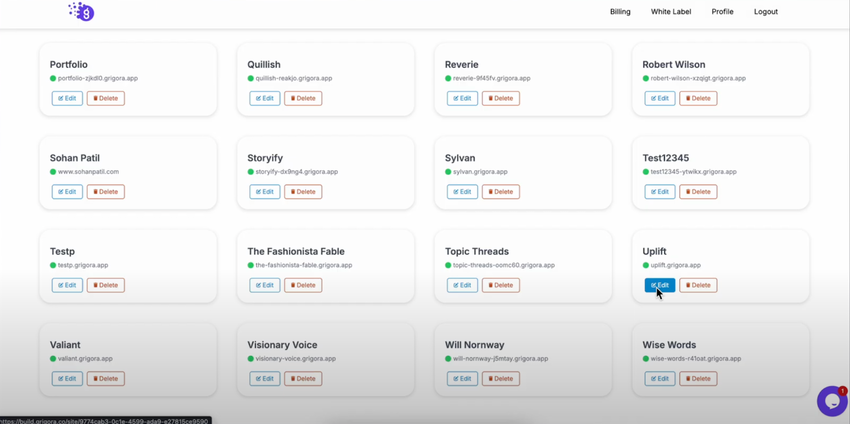
Task: Click the Robert Wilson green status dot
Action: (x=646, y=78)
